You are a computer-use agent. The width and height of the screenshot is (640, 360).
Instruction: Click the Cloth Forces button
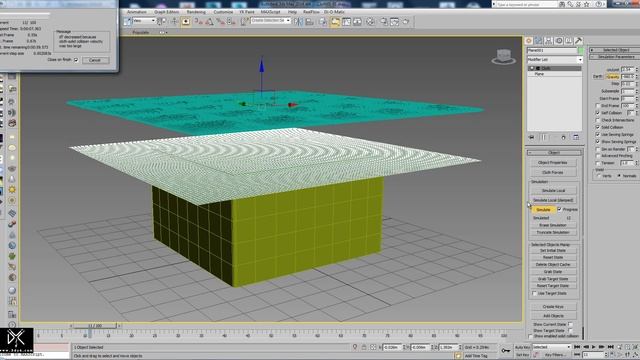552,172
